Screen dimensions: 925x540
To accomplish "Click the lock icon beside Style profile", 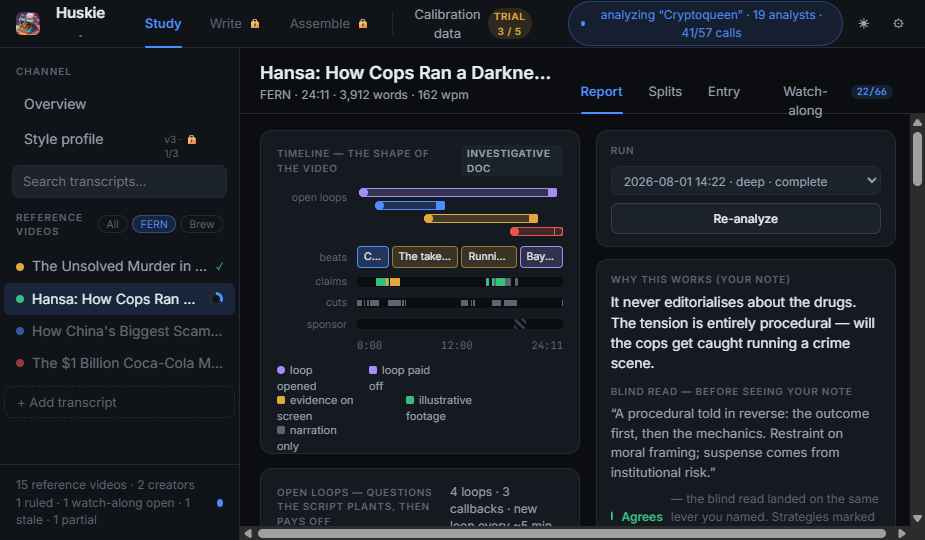I will pos(192,139).
